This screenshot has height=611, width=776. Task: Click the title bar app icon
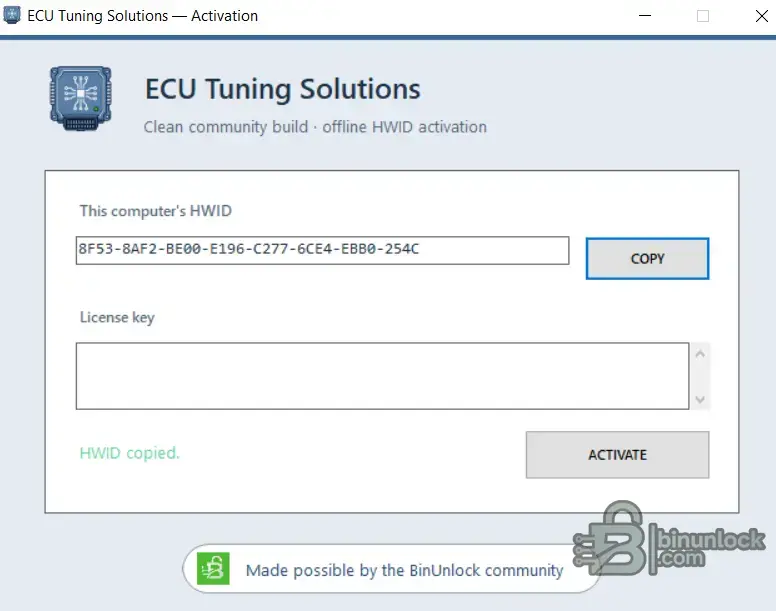12,15
